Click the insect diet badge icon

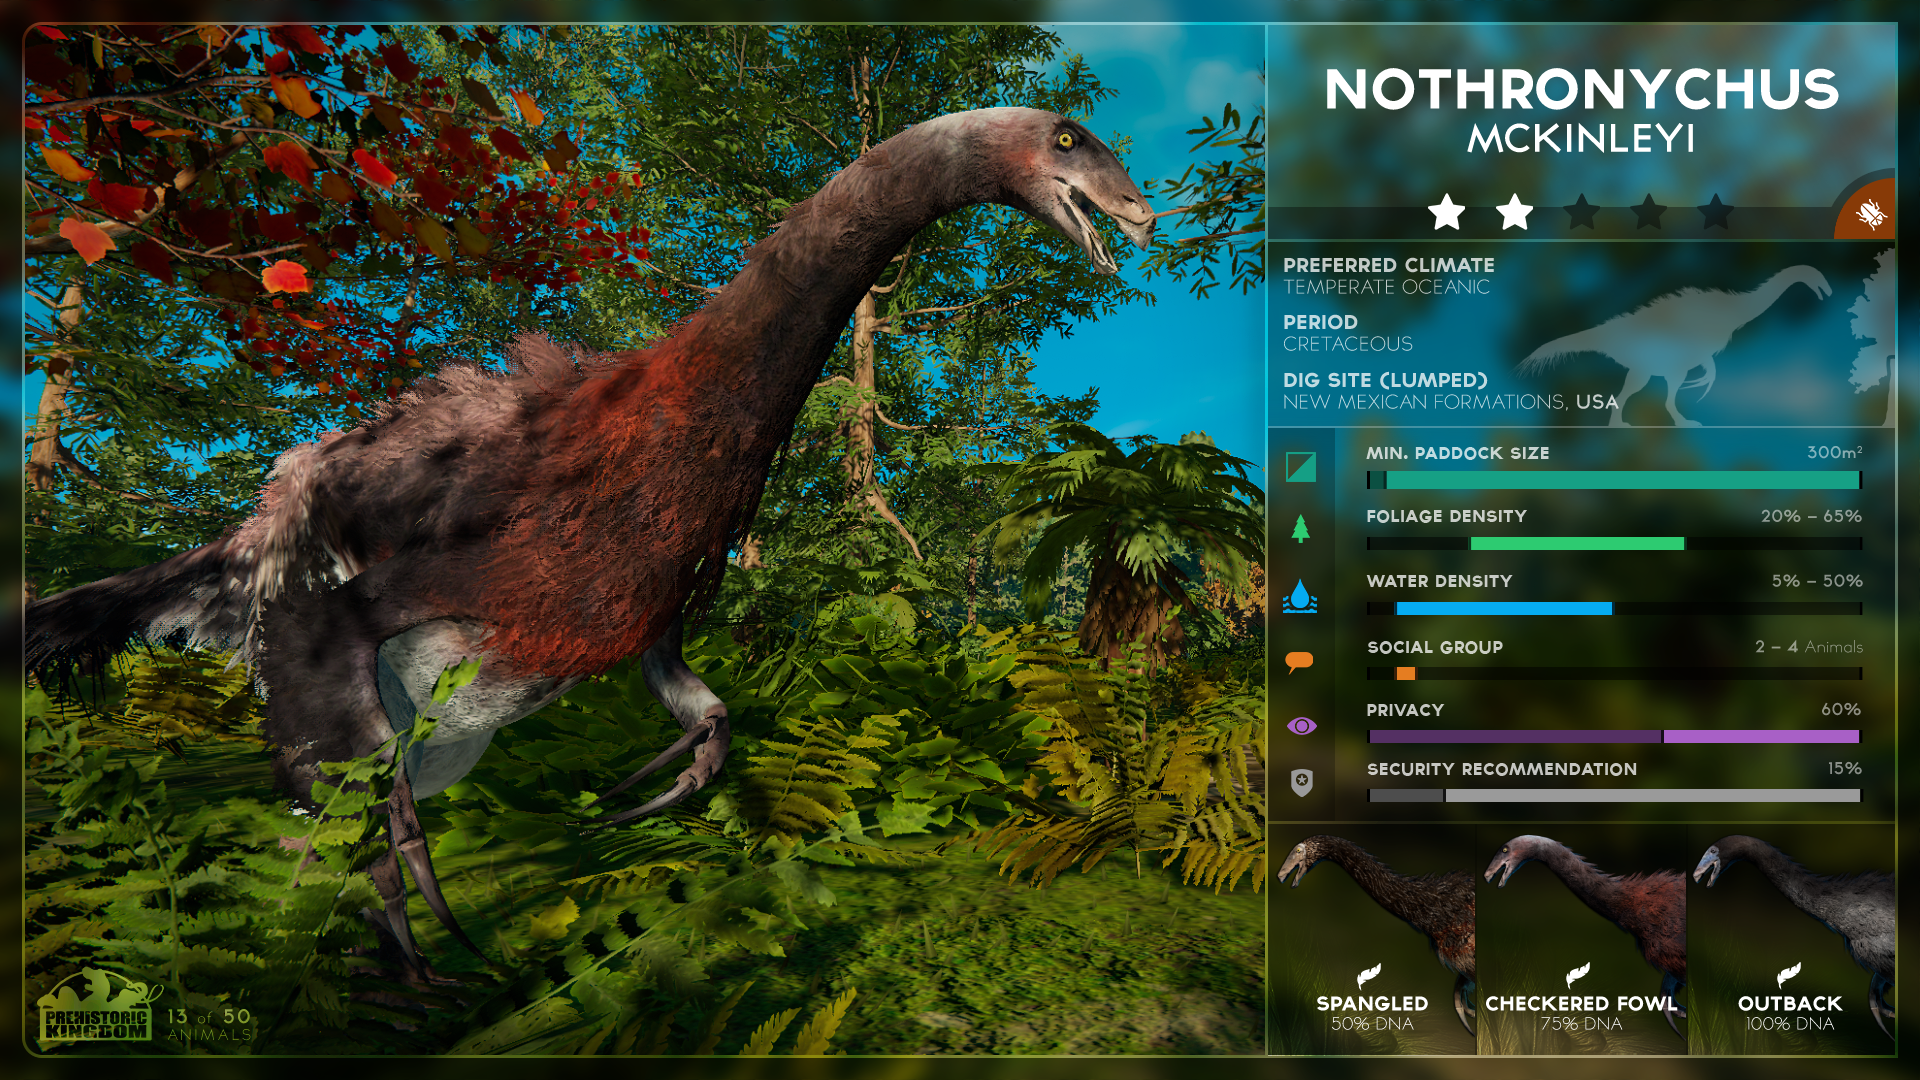(x=1870, y=214)
